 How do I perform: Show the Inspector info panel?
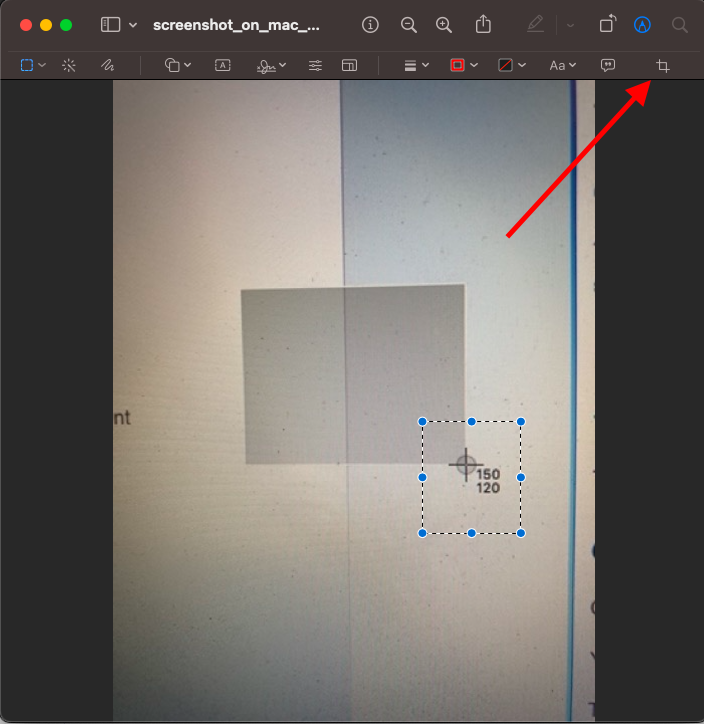370,24
